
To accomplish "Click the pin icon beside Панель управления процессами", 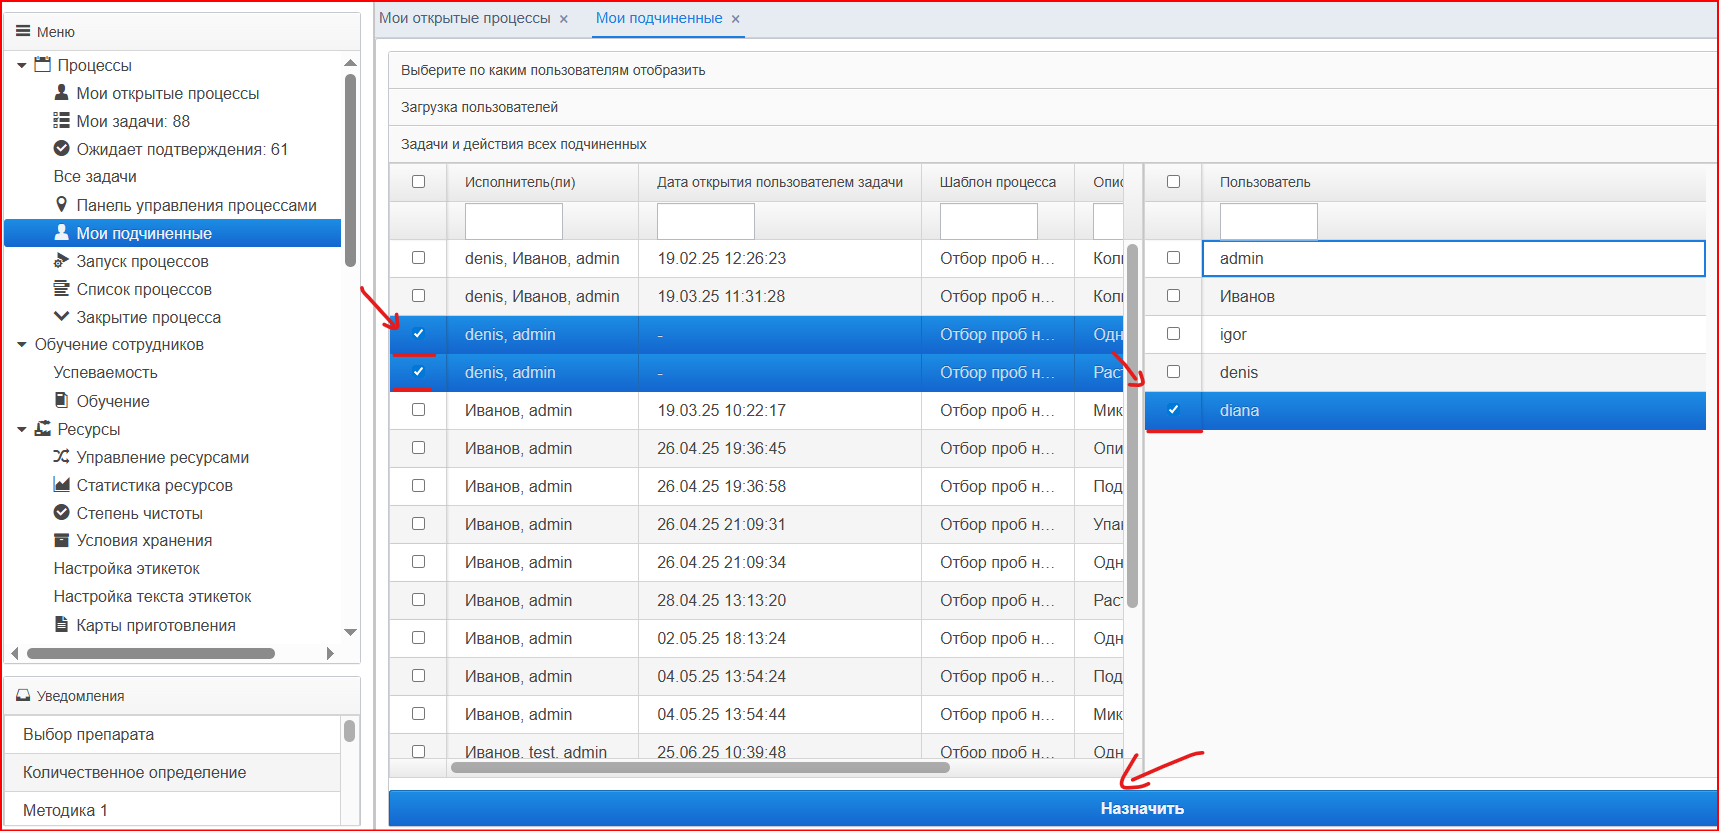I will (x=61, y=204).
